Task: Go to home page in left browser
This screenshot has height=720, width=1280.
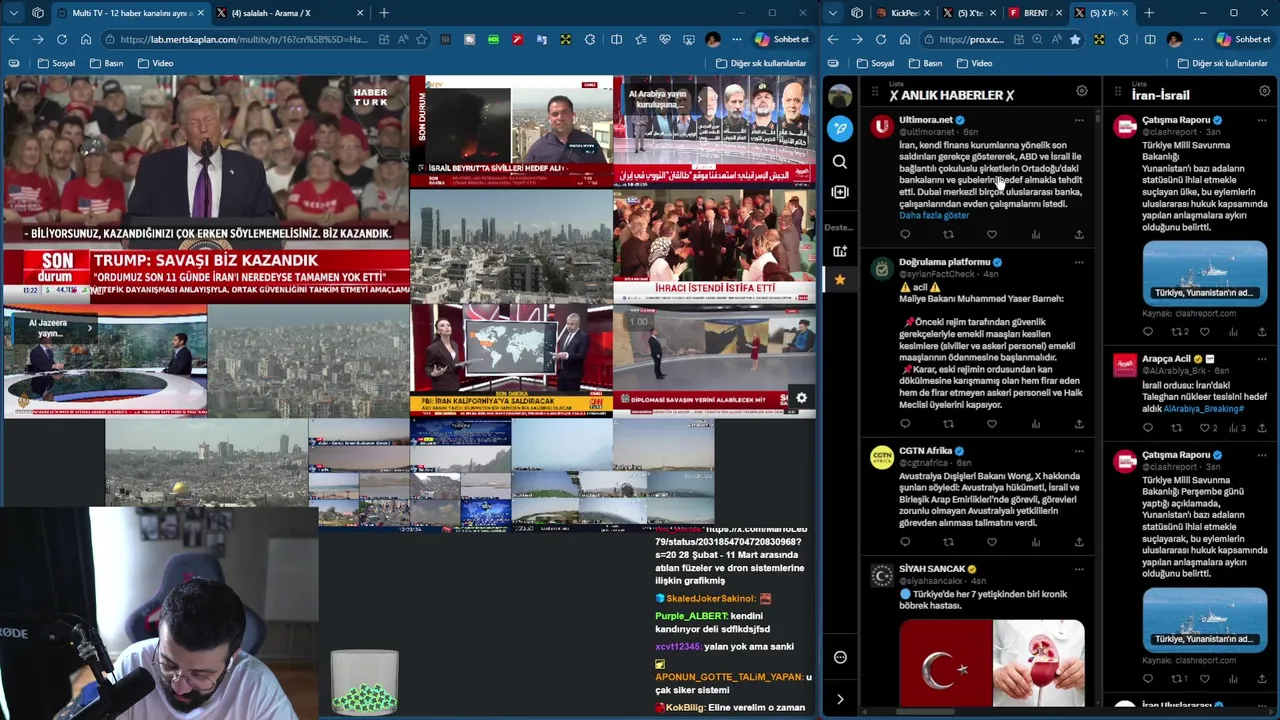Action: coord(86,39)
